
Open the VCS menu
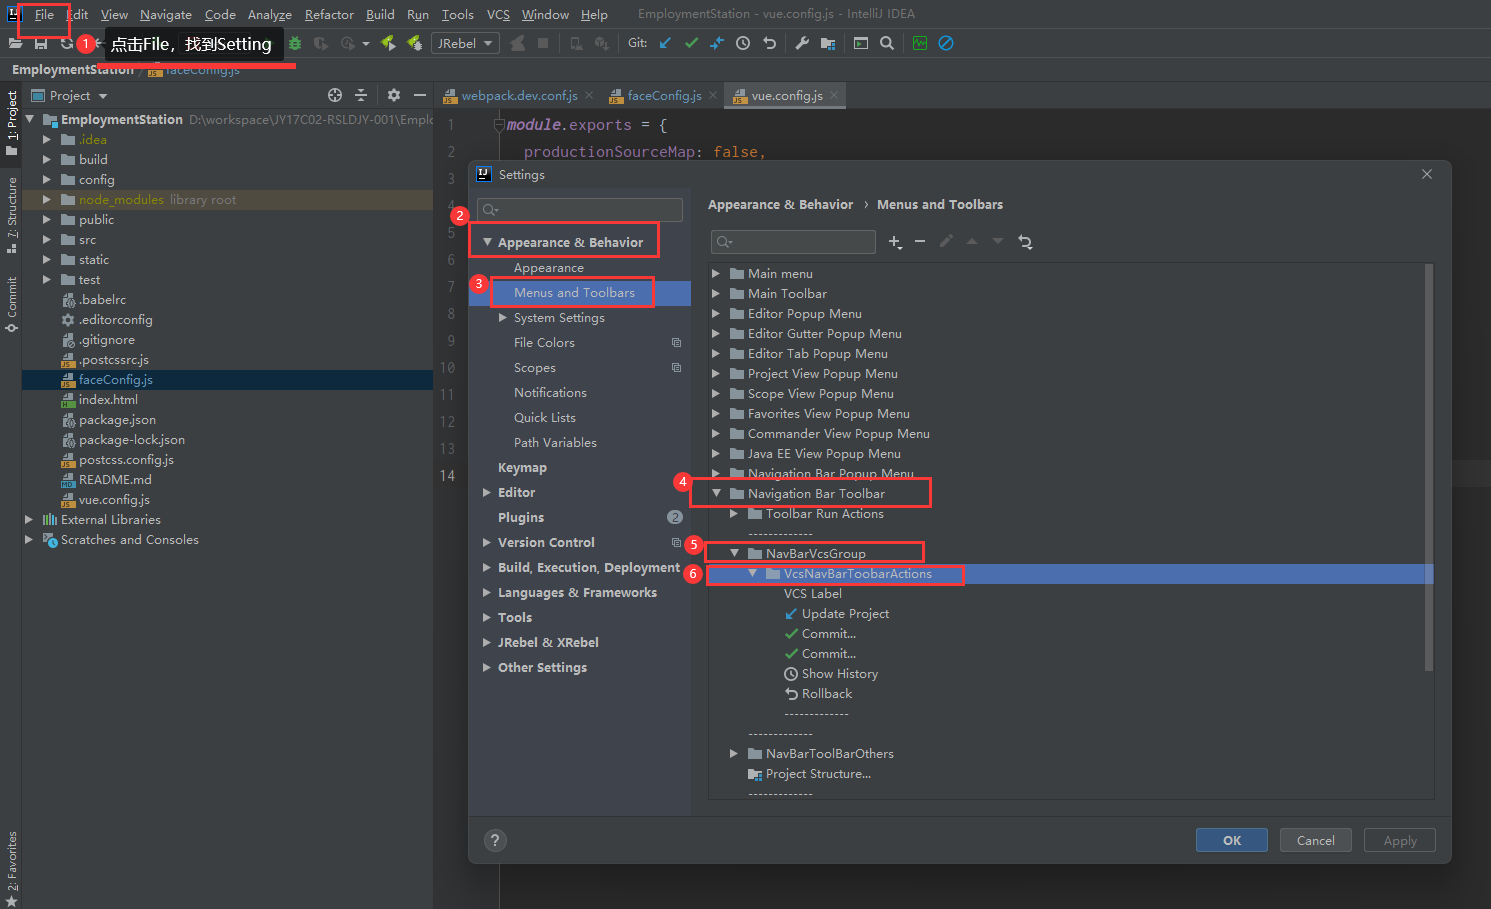tap(498, 15)
